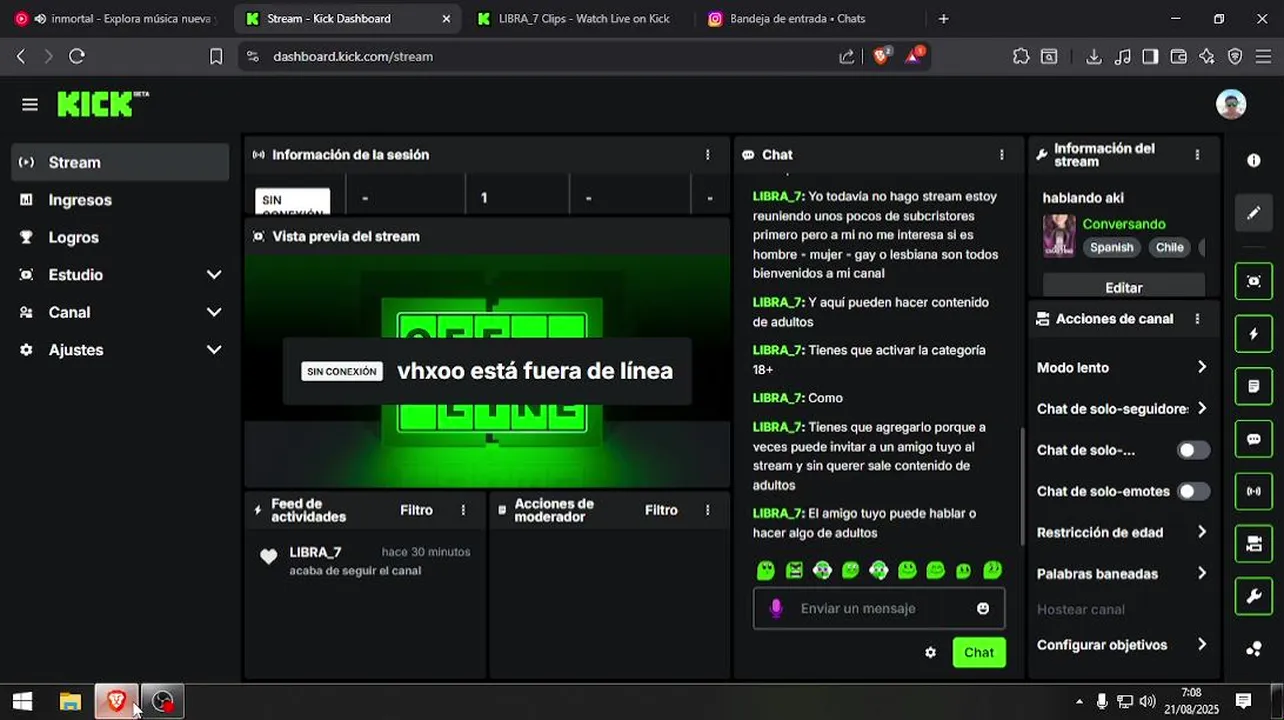Bookmark this page icon
The height and width of the screenshot is (720, 1284).
click(216, 57)
